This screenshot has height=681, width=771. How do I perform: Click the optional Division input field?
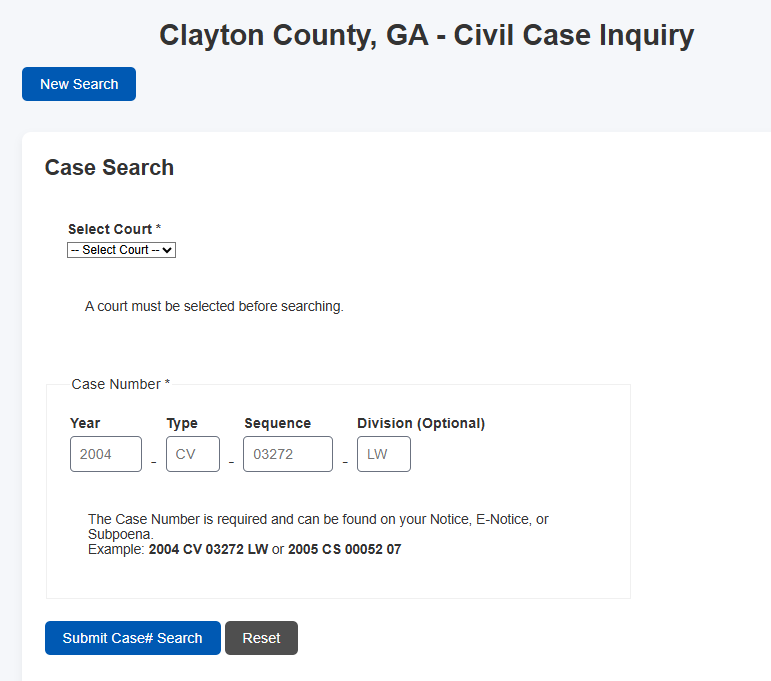[x=383, y=454]
